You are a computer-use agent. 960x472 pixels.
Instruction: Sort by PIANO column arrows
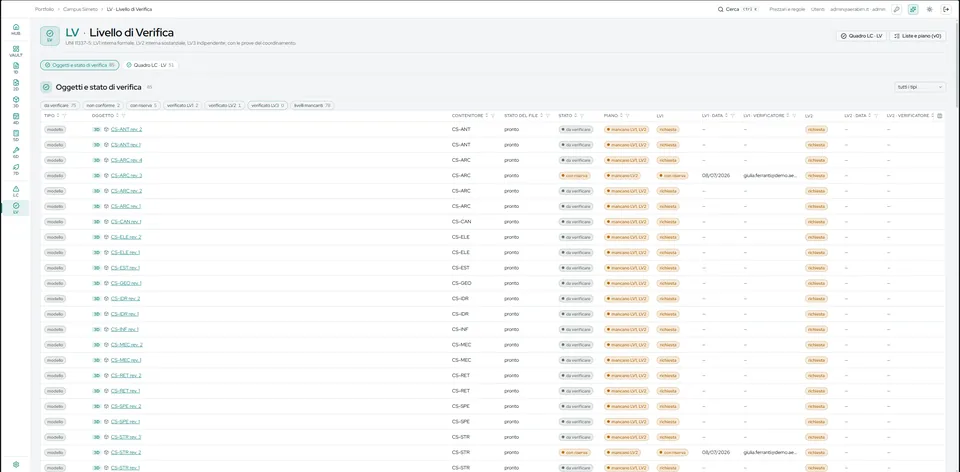(621, 115)
